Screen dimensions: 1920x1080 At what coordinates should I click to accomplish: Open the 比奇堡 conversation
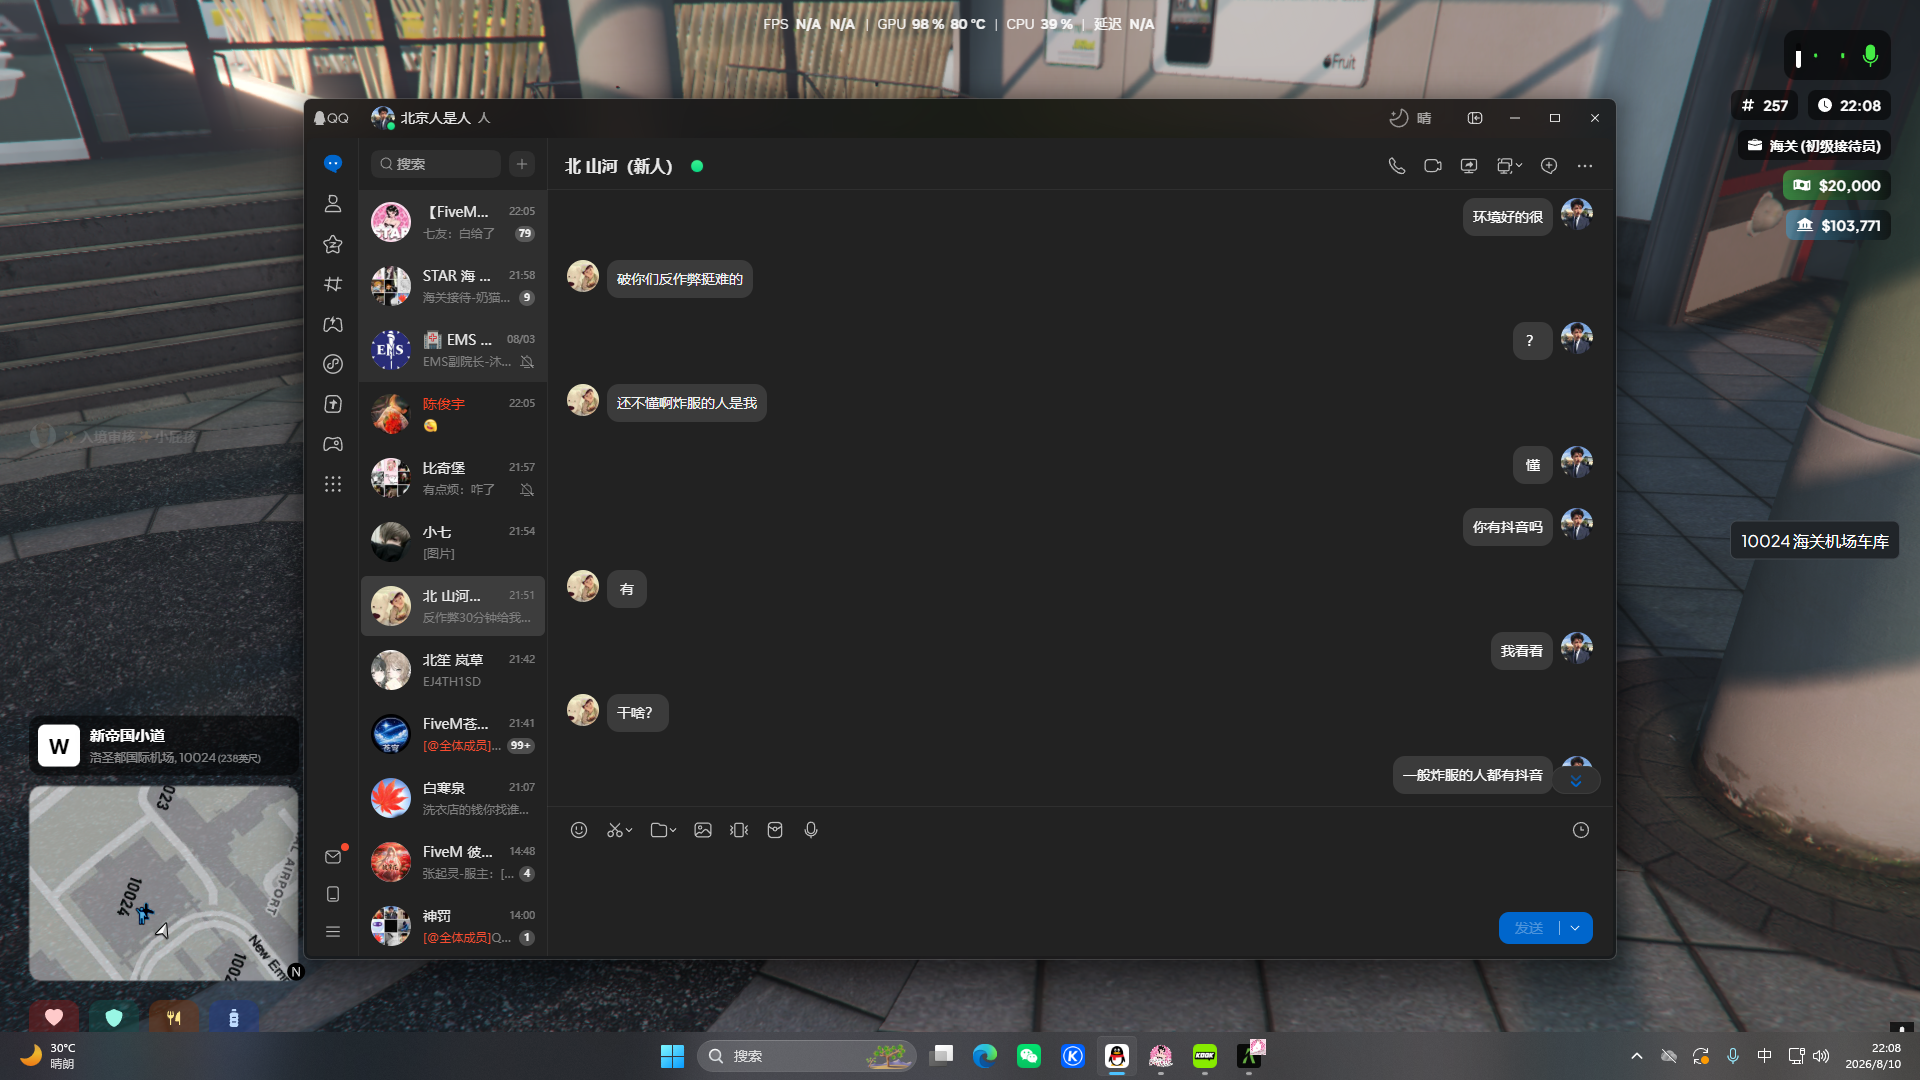453,478
